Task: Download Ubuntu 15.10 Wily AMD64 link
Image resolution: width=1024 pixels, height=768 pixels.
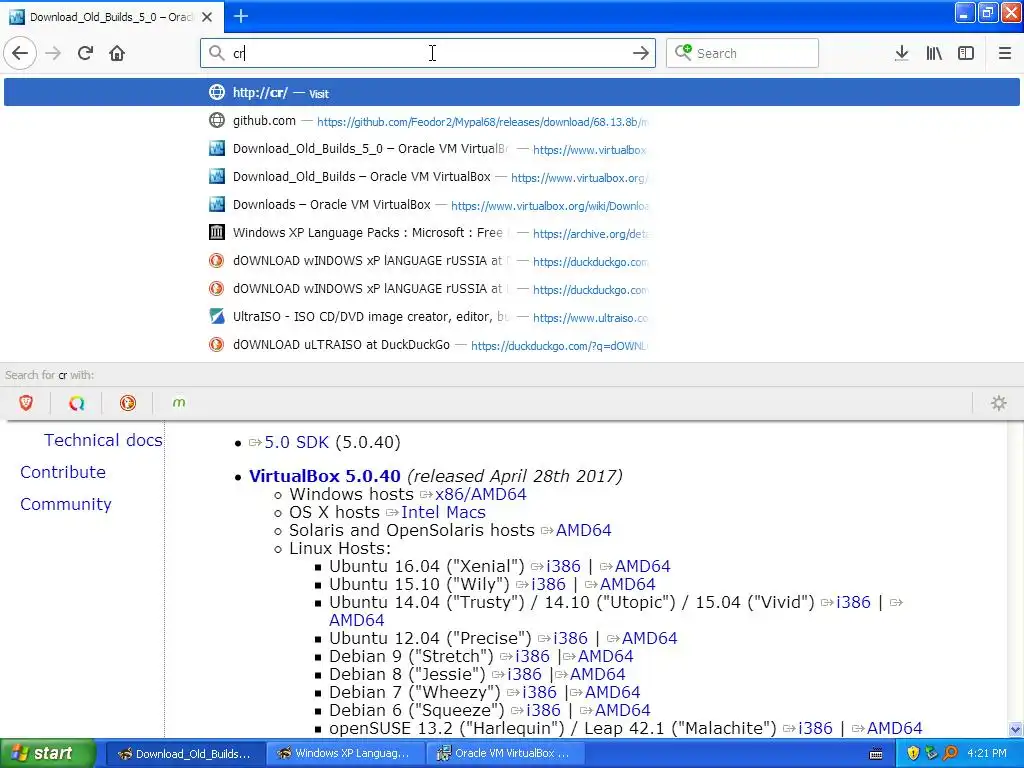Action: [x=628, y=584]
